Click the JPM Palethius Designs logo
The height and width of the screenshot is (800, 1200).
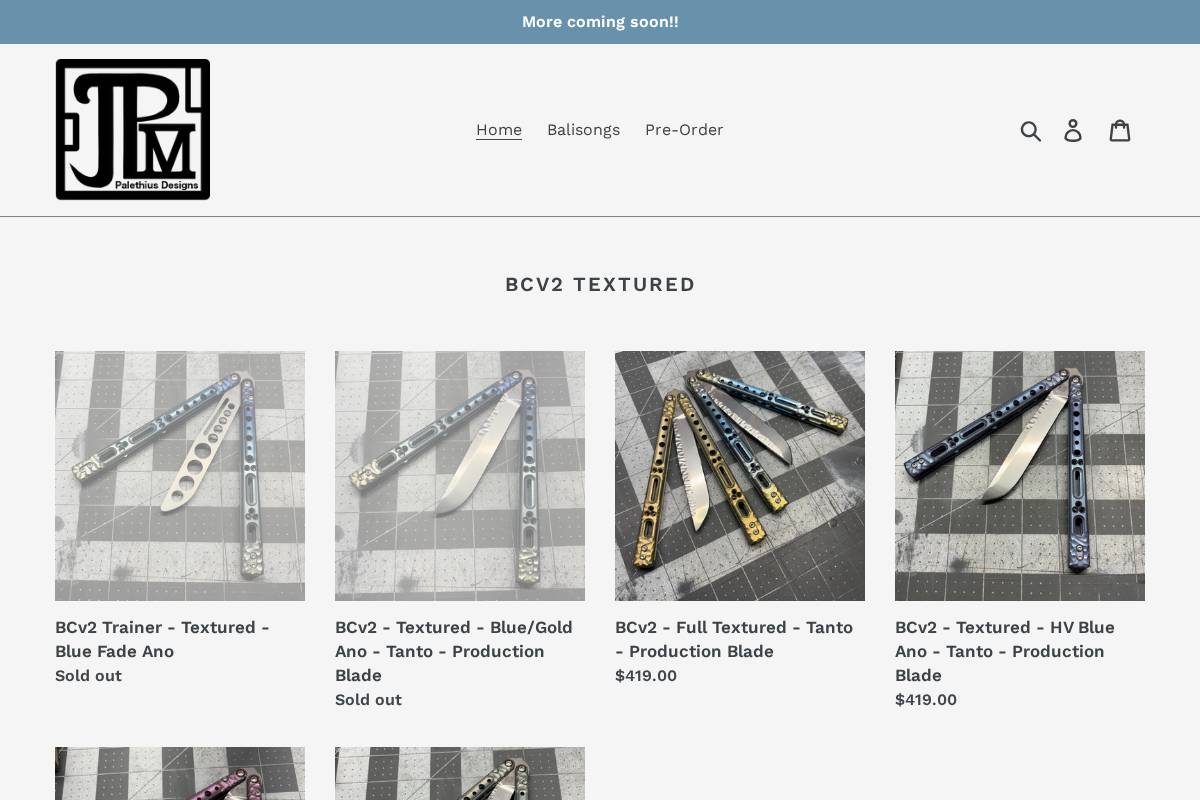(132, 129)
